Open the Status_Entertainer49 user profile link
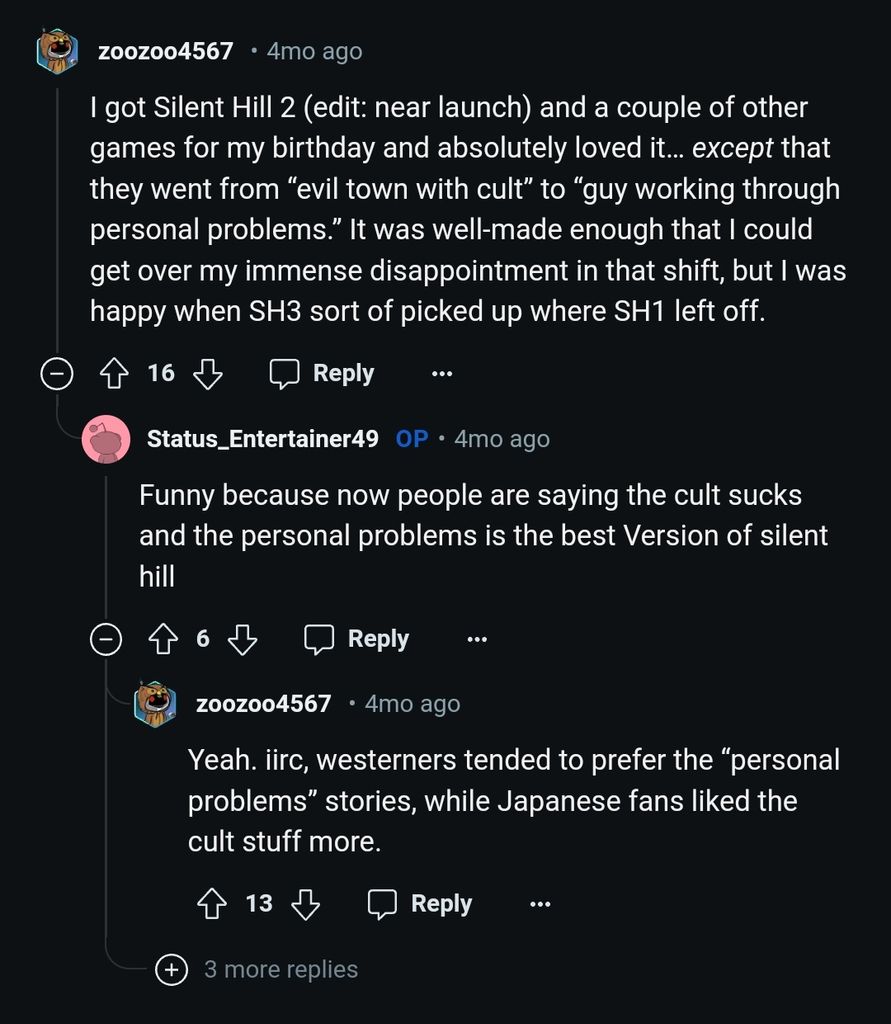This screenshot has height=1024, width=891. pyautogui.click(x=262, y=439)
